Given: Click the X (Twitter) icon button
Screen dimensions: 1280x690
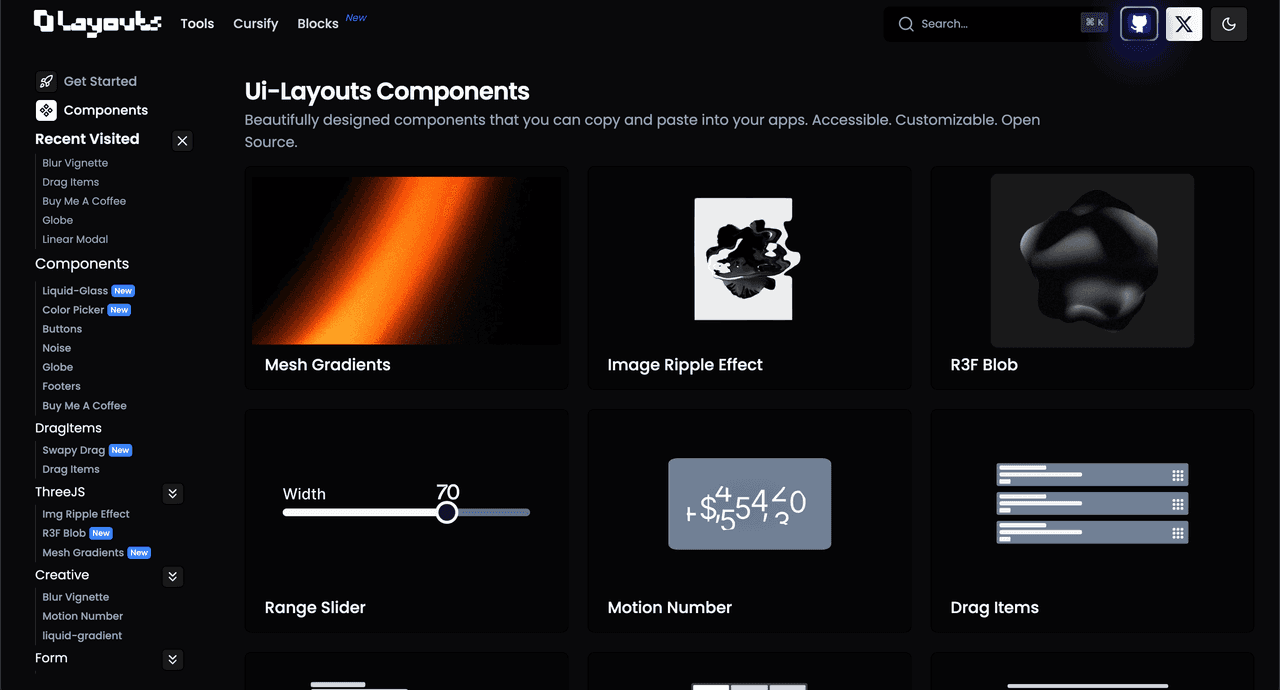Looking at the screenshot, I should (x=1184, y=24).
